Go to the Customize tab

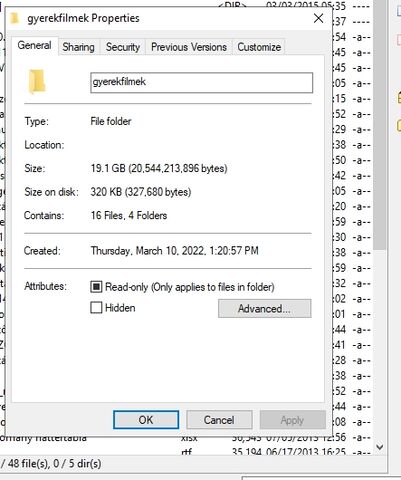coord(259,47)
